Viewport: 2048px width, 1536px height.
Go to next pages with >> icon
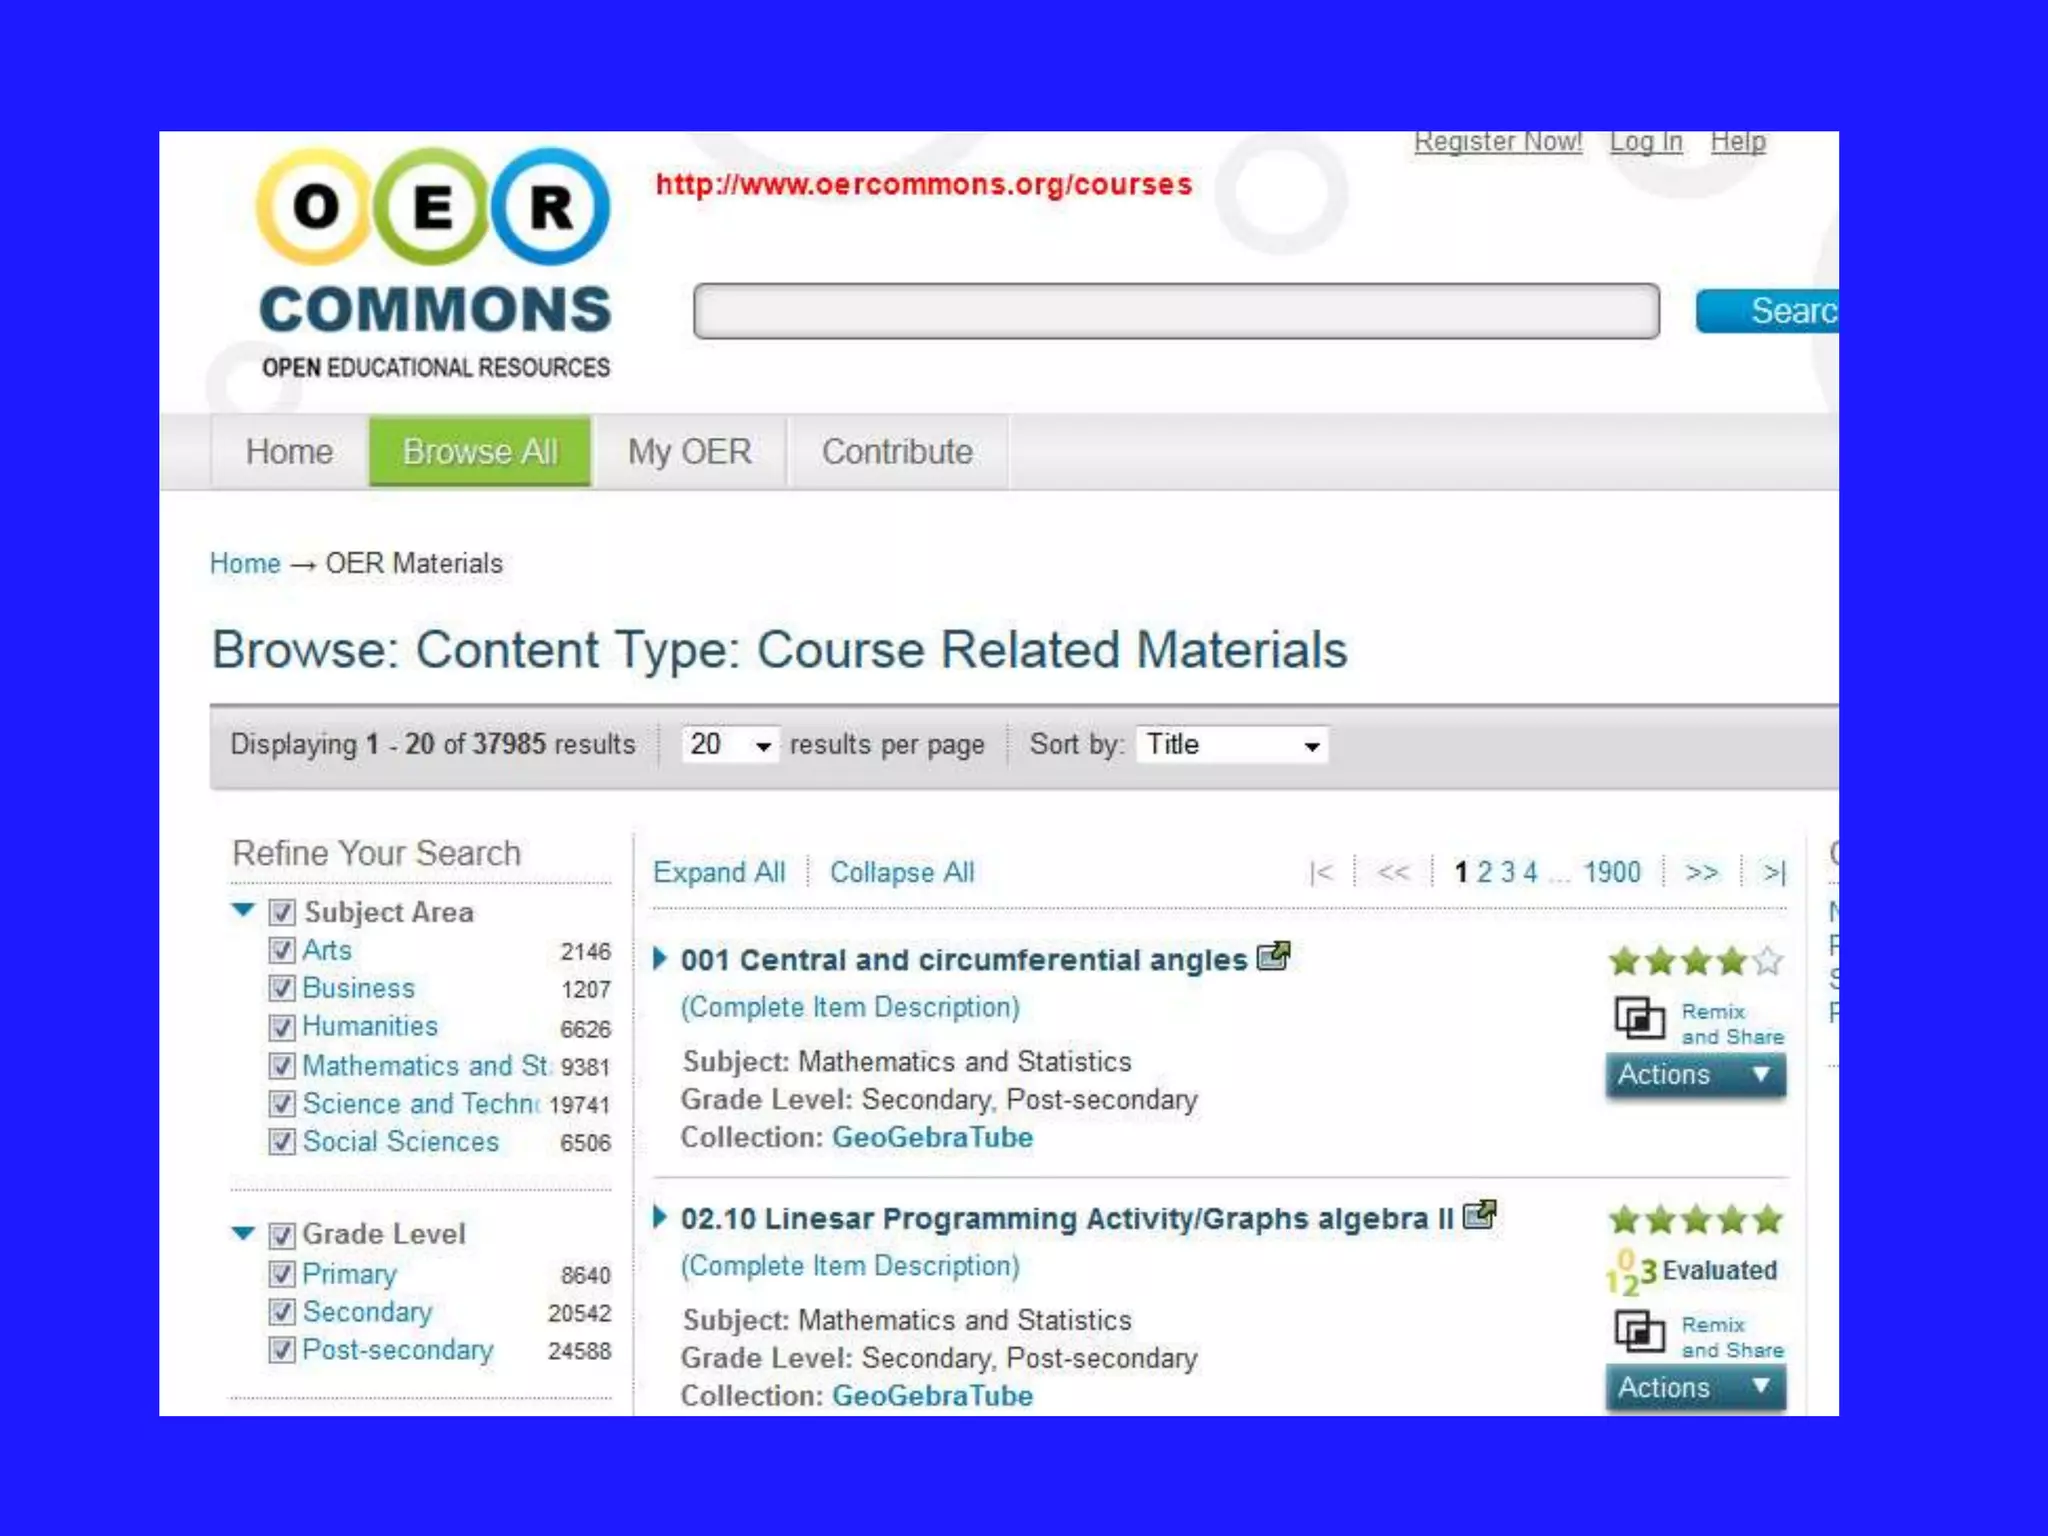point(1701,873)
